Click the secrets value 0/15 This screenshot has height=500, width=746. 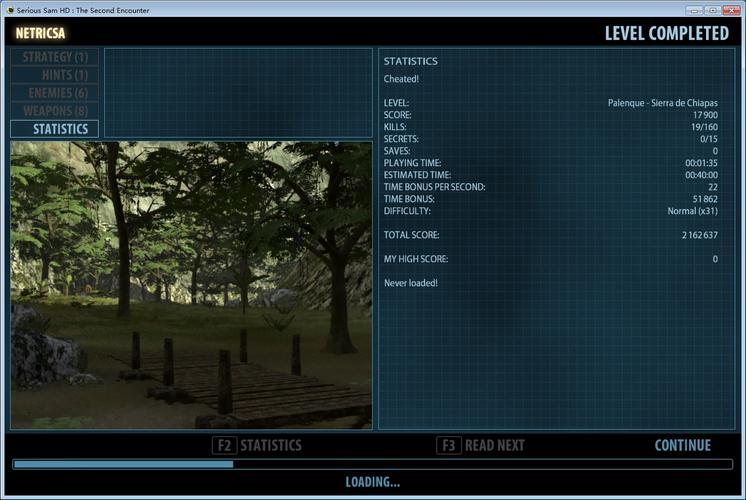tap(709, 139)
